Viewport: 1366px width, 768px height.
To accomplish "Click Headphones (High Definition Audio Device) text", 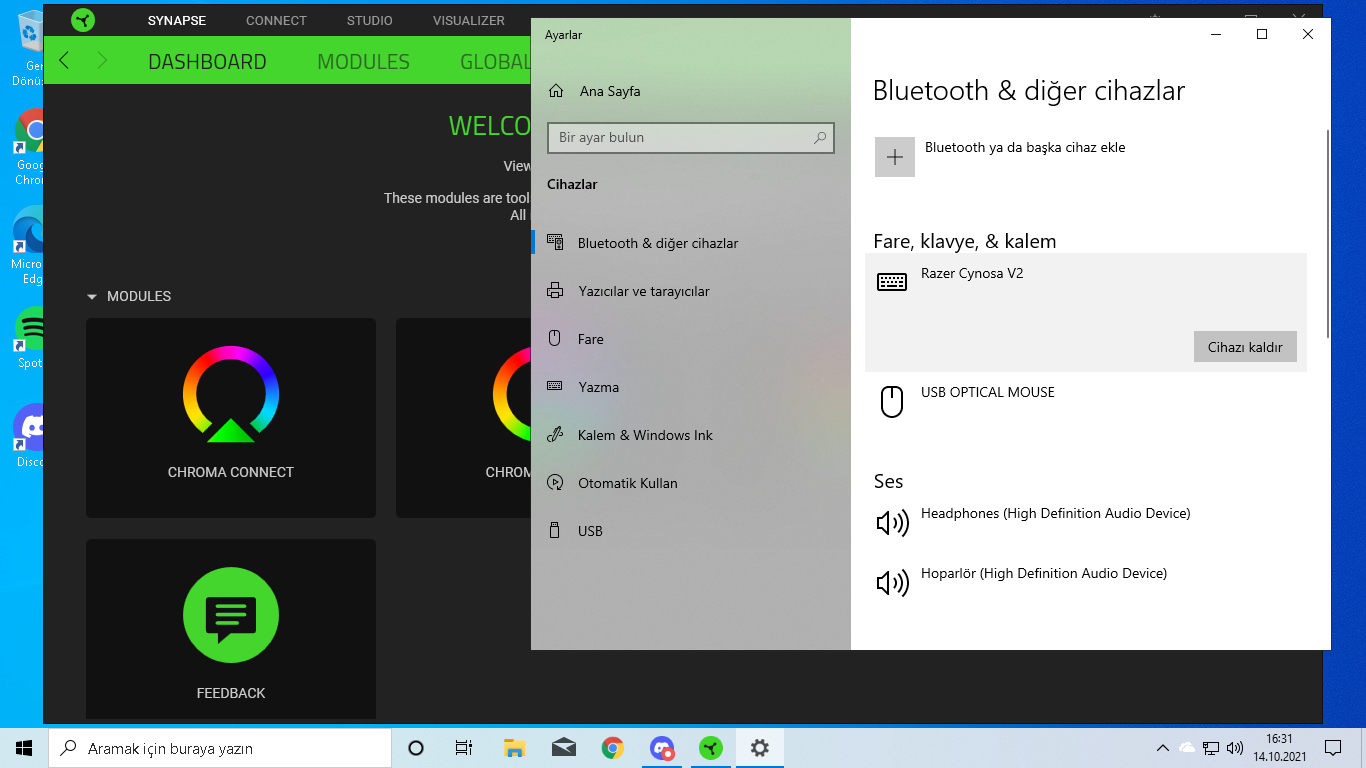I will [x=1056, y=513].
